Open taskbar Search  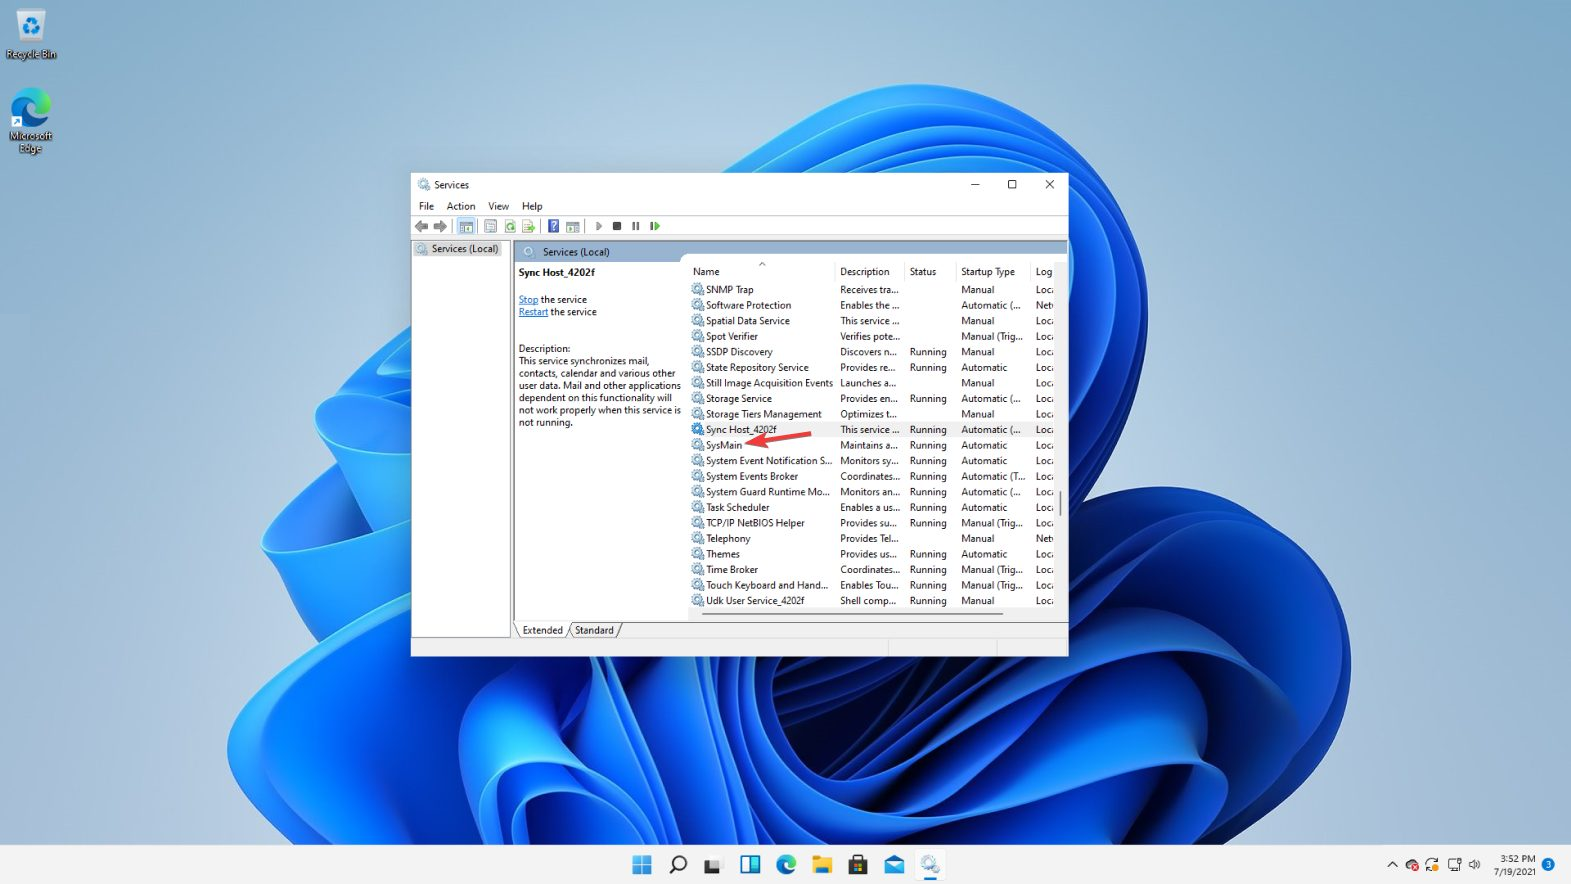pyautogui.click(x=678, y=865)
